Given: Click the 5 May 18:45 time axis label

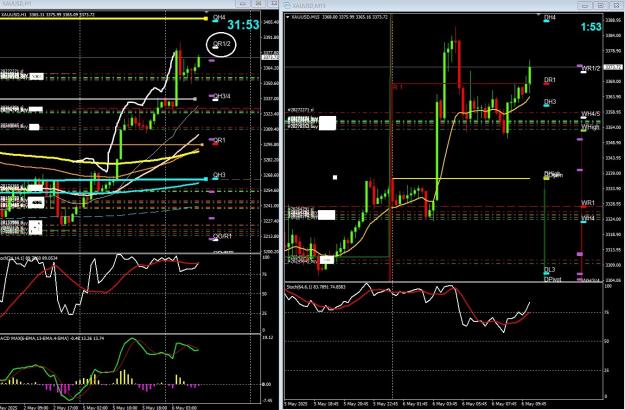Looking at the screenshot, I should point(324,403).
